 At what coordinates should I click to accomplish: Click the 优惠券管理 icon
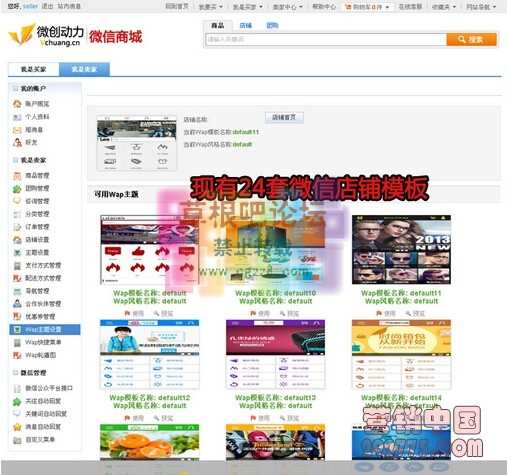pos(17,317)
